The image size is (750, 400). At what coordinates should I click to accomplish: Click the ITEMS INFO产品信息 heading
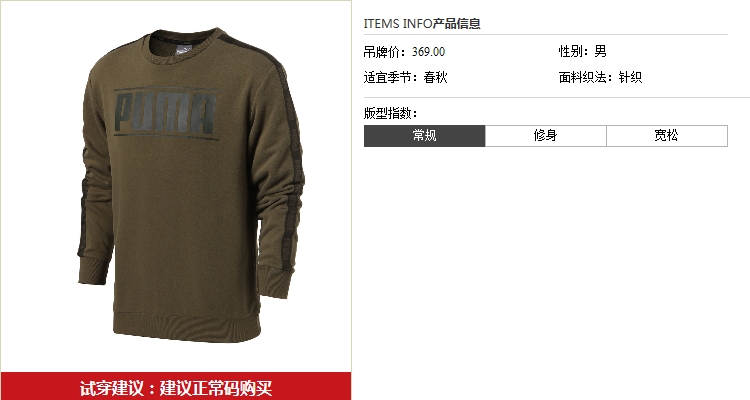click(422, 23)
